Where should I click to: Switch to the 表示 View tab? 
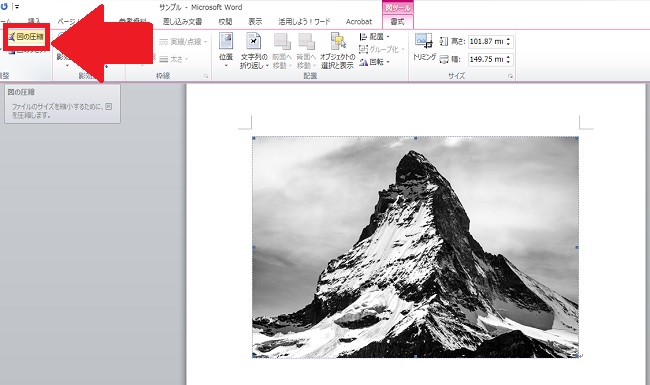coord(255,22)
